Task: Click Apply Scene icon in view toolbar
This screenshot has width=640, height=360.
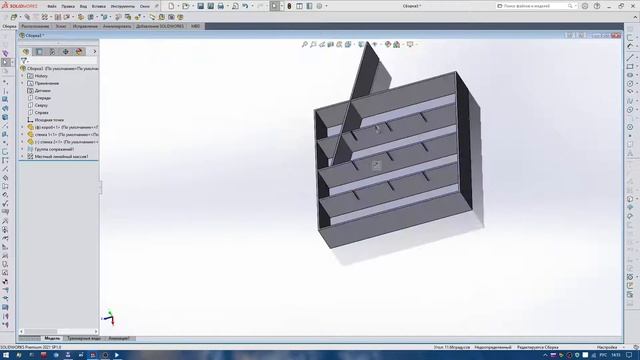Action: coord(396,44)
